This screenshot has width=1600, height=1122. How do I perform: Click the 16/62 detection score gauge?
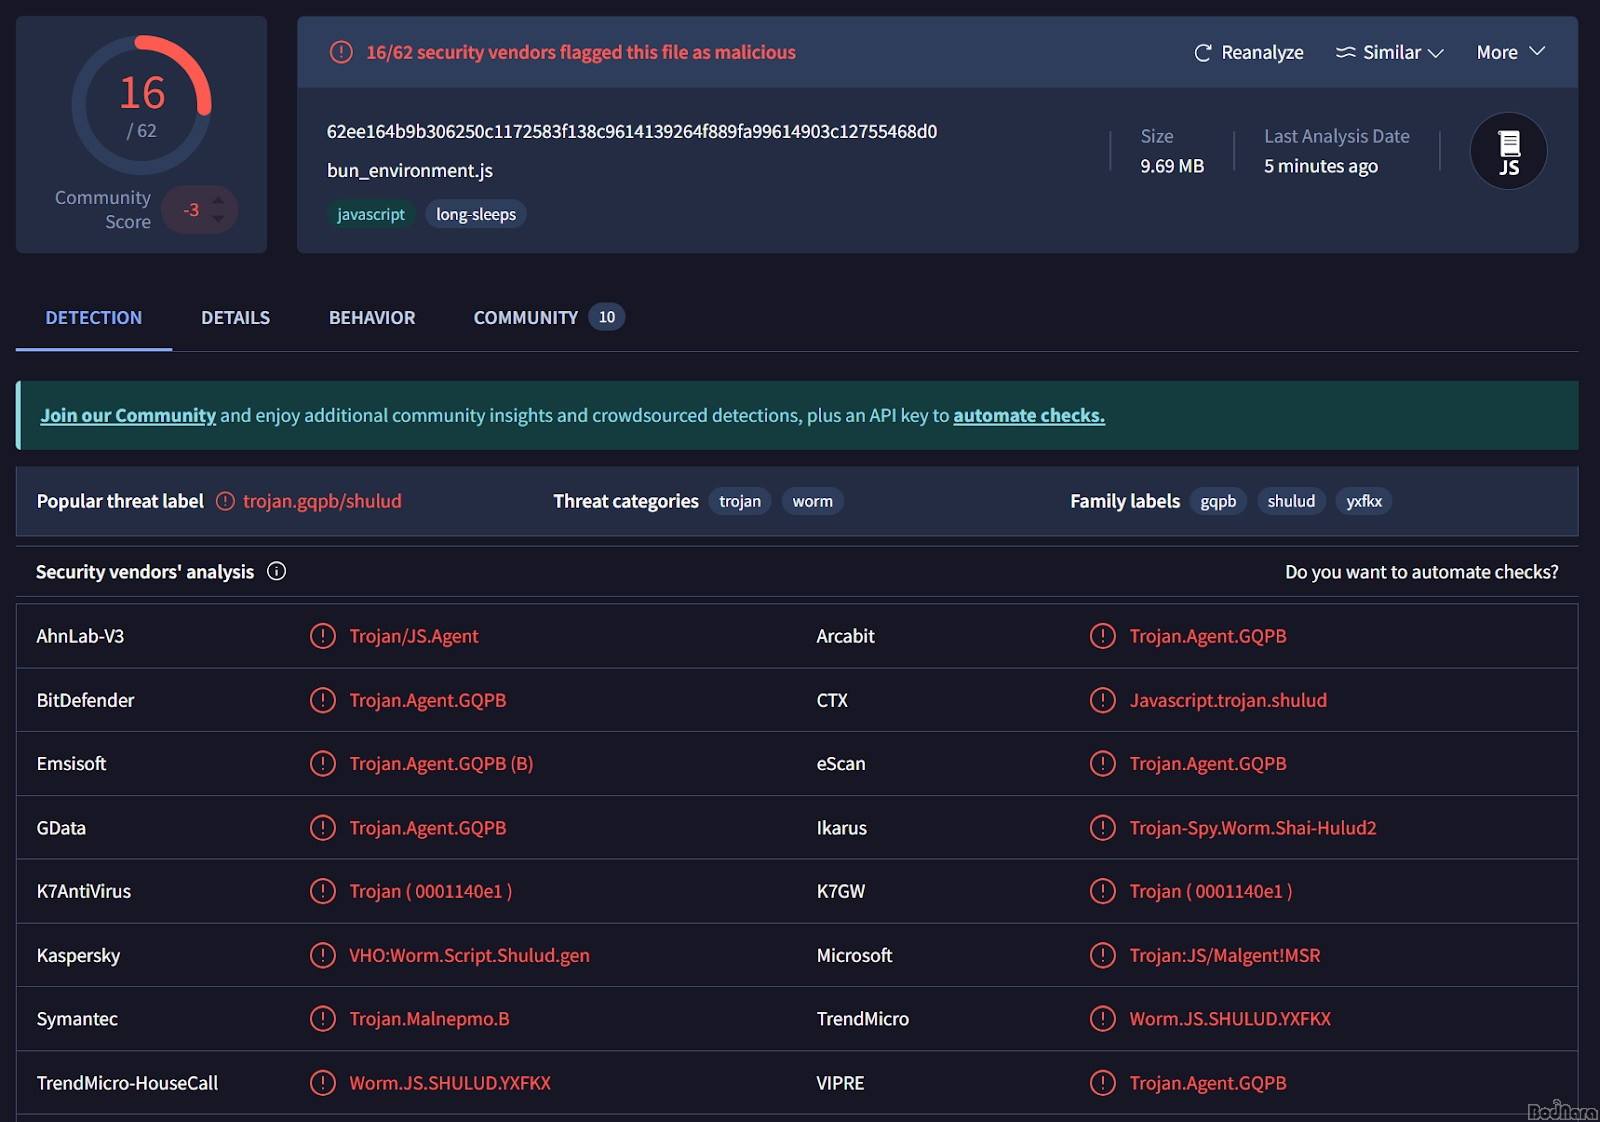141,106
